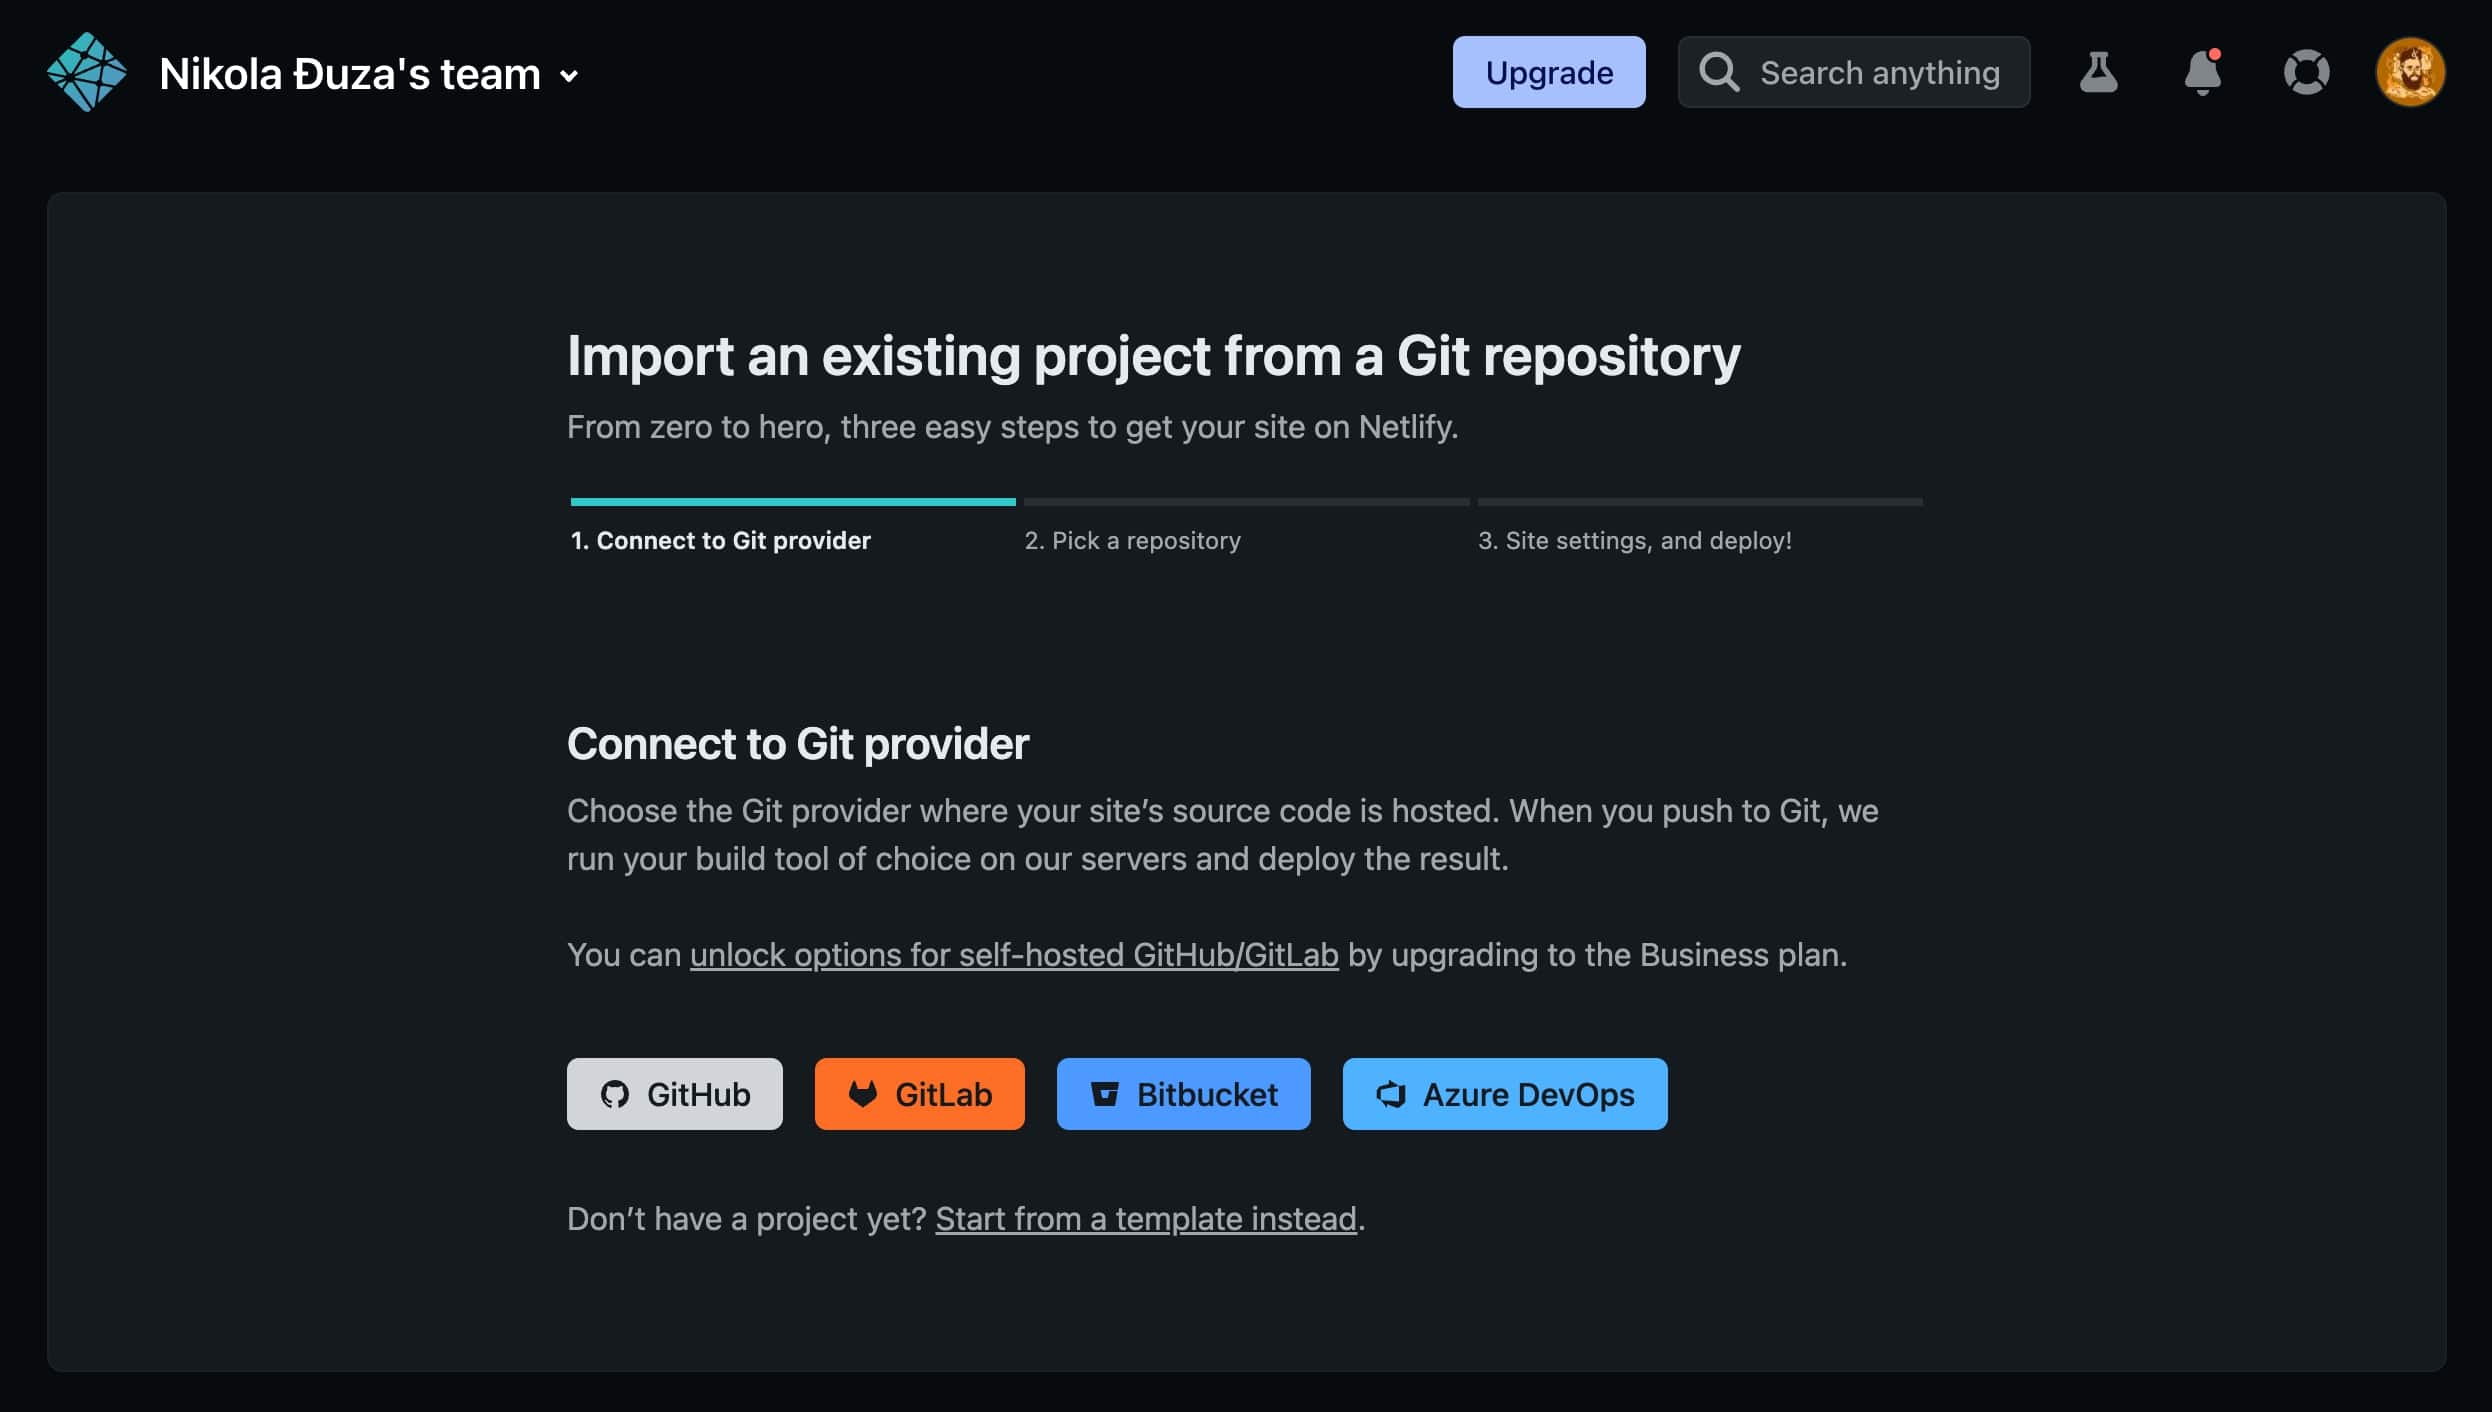The width and height of the screenshot is (2492, 1412).
Task: Select step 3 Site settings and deploy
Action: point(1634,540)
